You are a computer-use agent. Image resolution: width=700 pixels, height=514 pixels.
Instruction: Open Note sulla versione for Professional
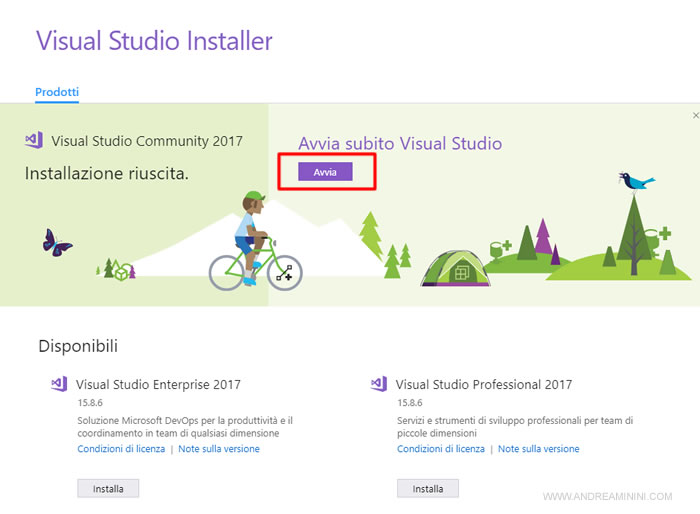(x=539, y=449)
